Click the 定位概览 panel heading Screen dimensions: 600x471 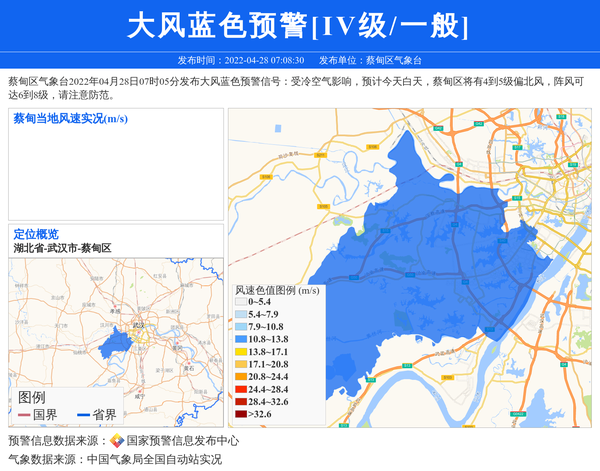[x=36, y=234]
